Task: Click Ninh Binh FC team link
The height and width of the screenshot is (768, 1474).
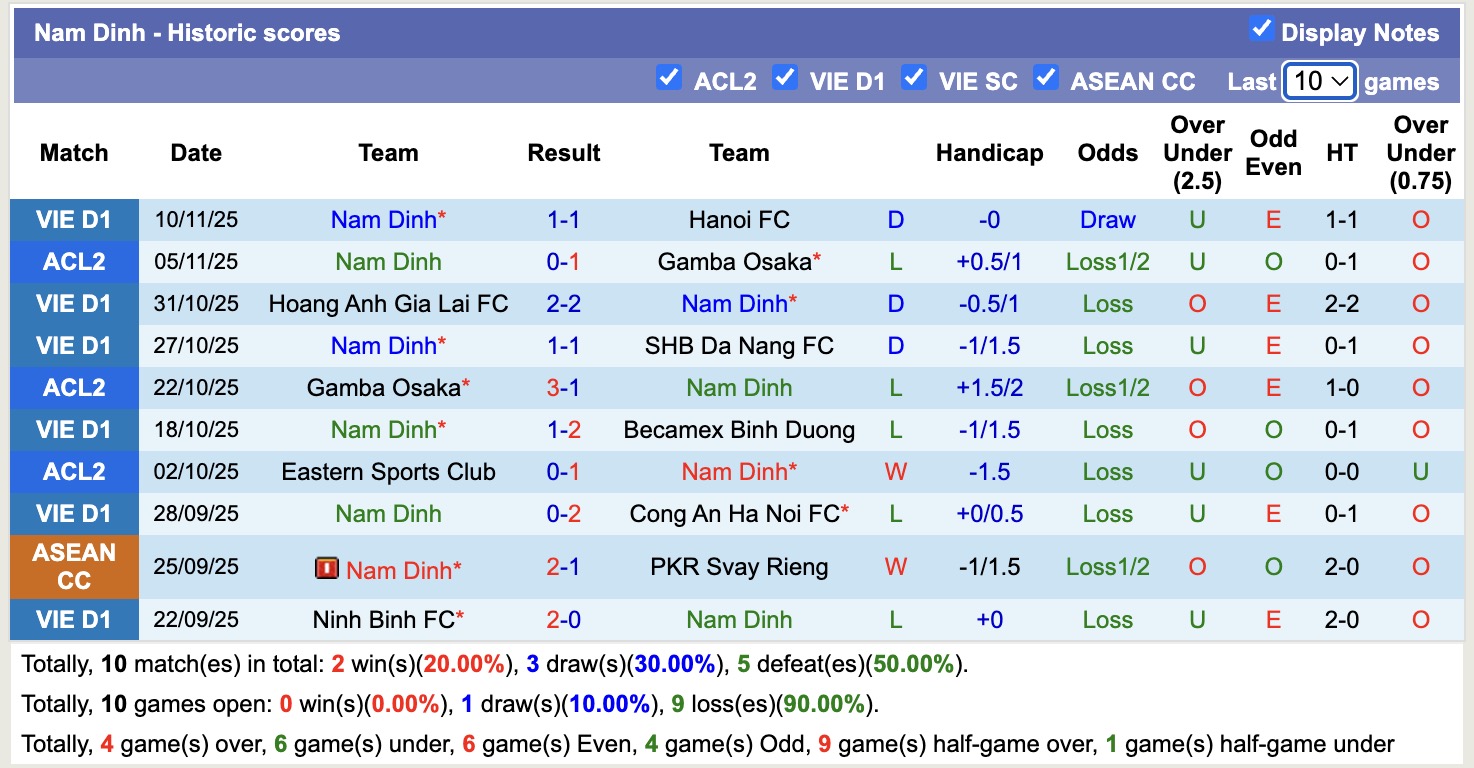Action: [384, 620]
